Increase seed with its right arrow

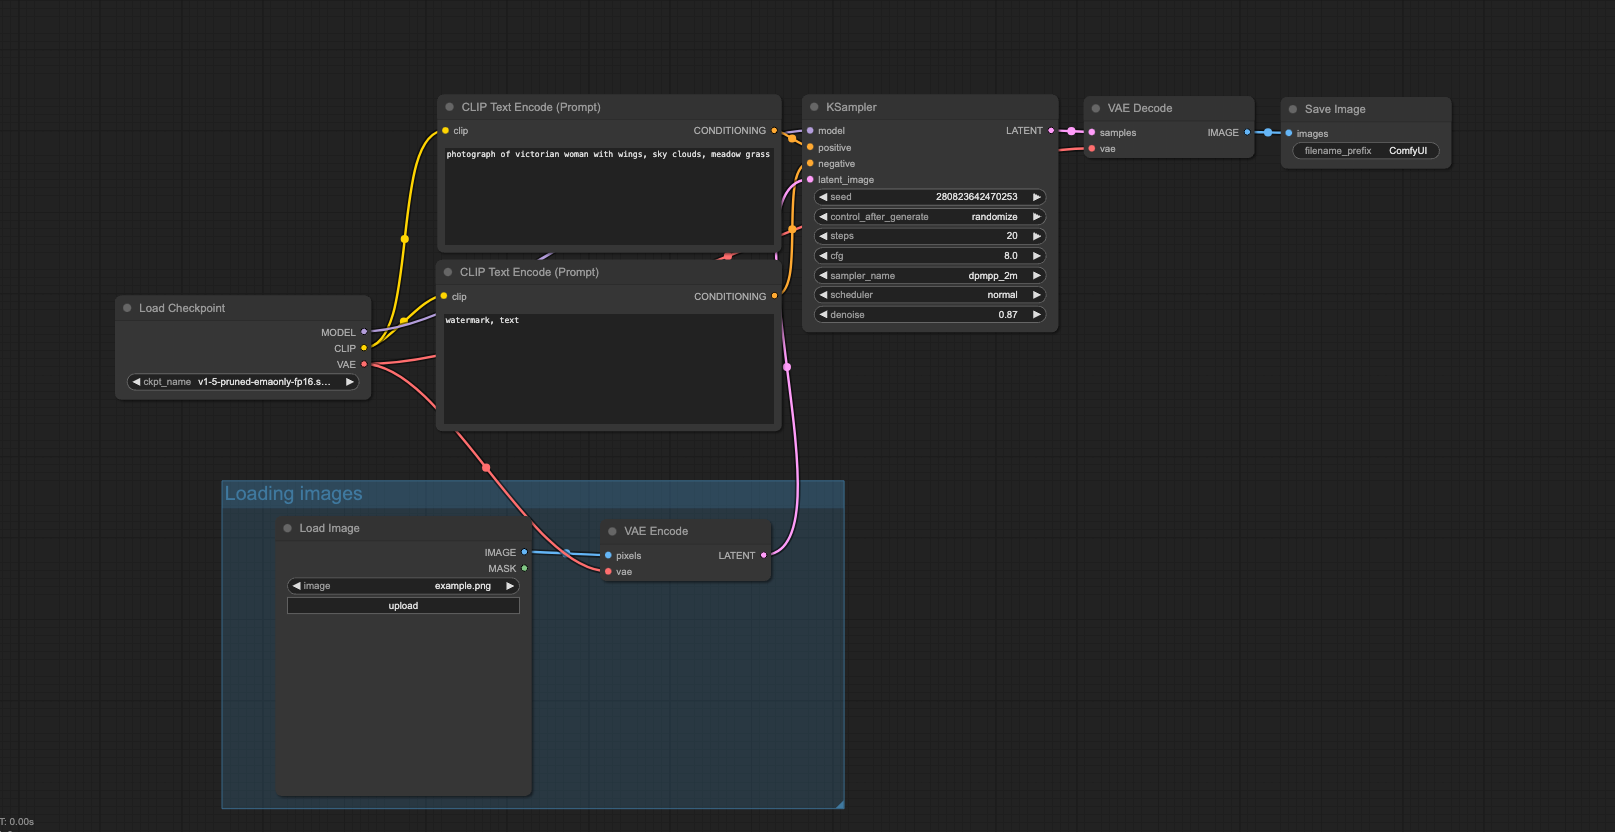(x=1037, y=197)
